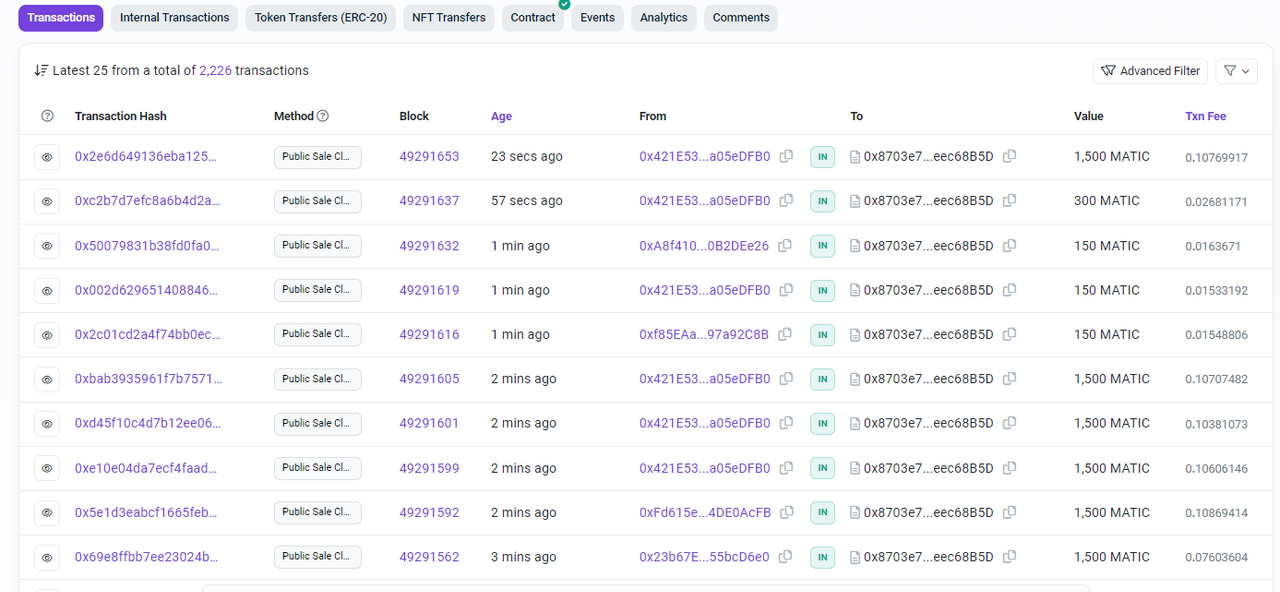Preview transaction 0x2e6d649136eba125 with eye icon

(x=47, y=157)
